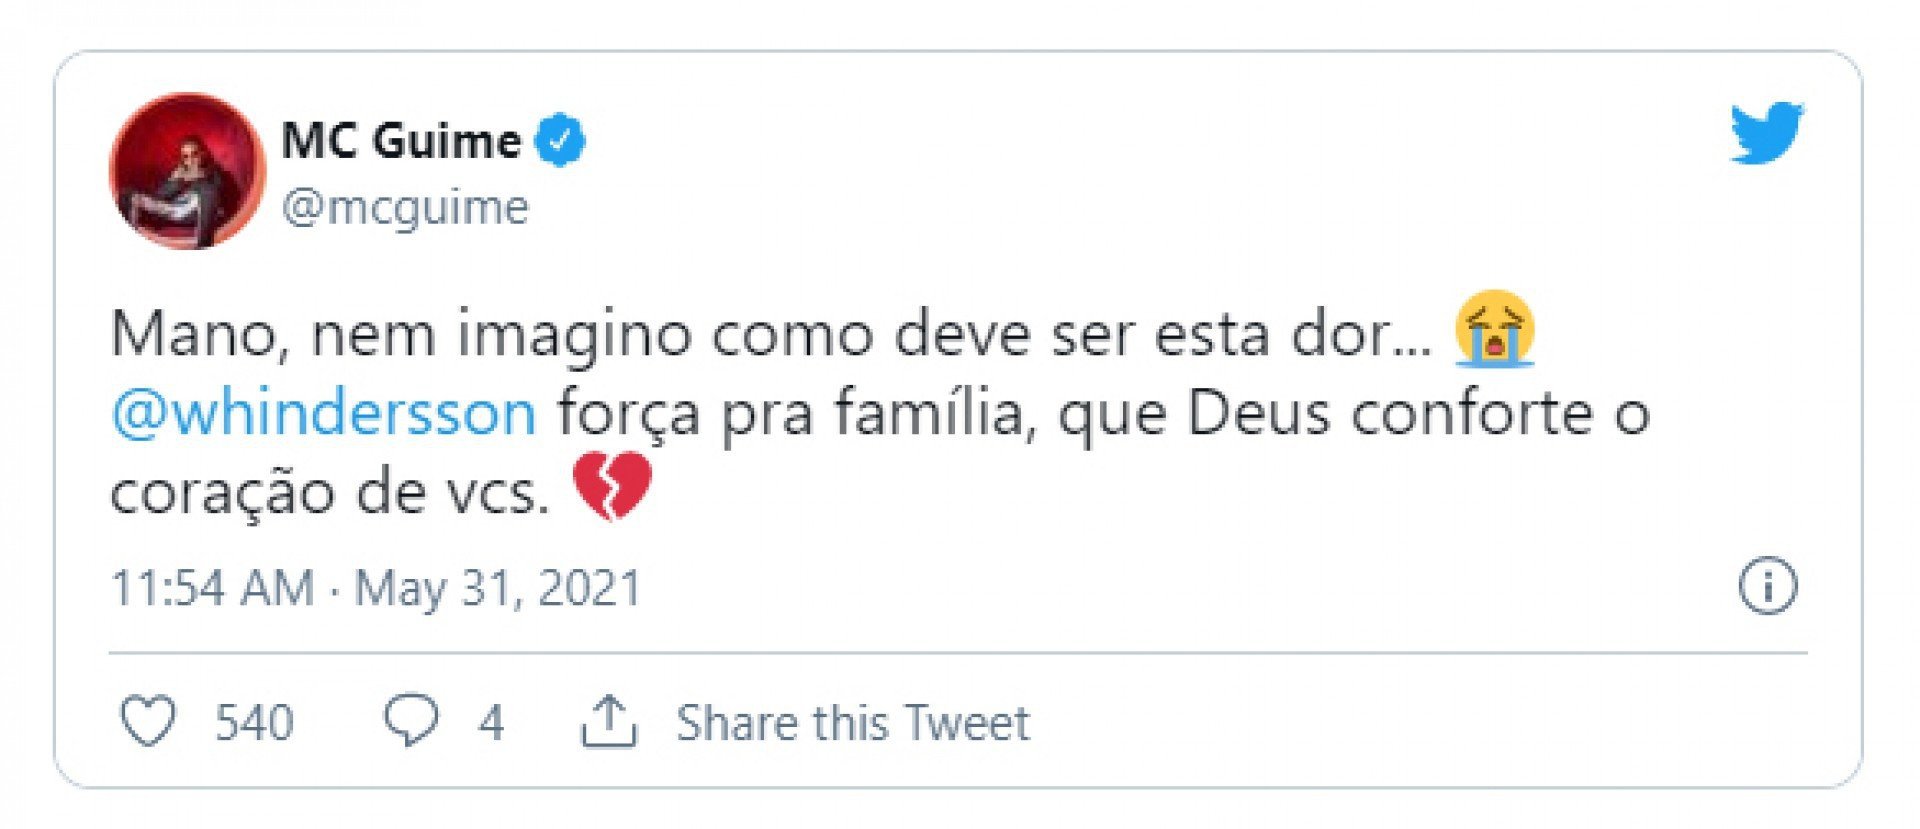
Task: Open the 11:54 AM timestamp link
Action: pyautogui.click(x=212, y=588)
